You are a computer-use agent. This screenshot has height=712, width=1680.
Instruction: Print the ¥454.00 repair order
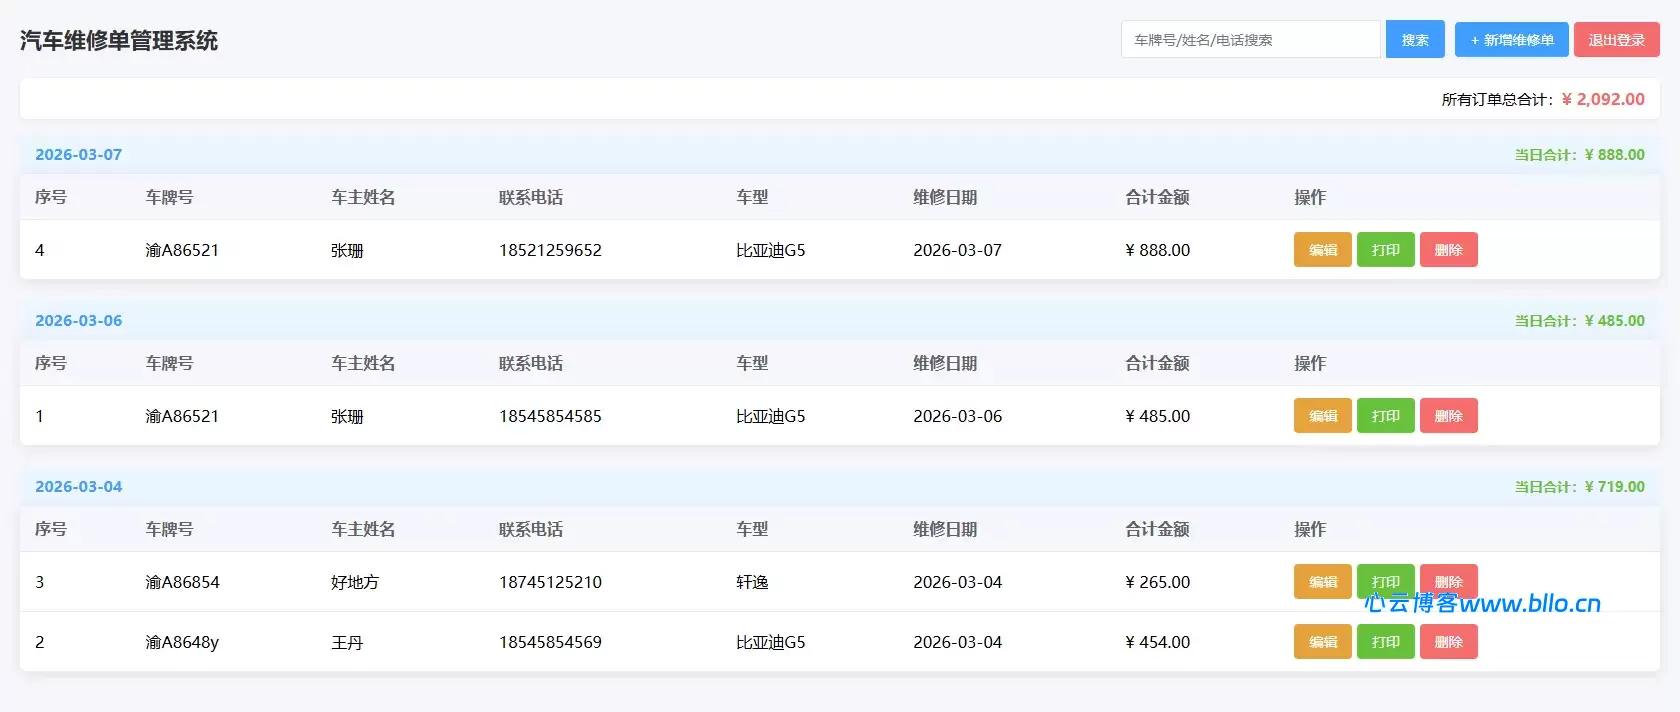pyautogui.click(x=1385, y=642)
